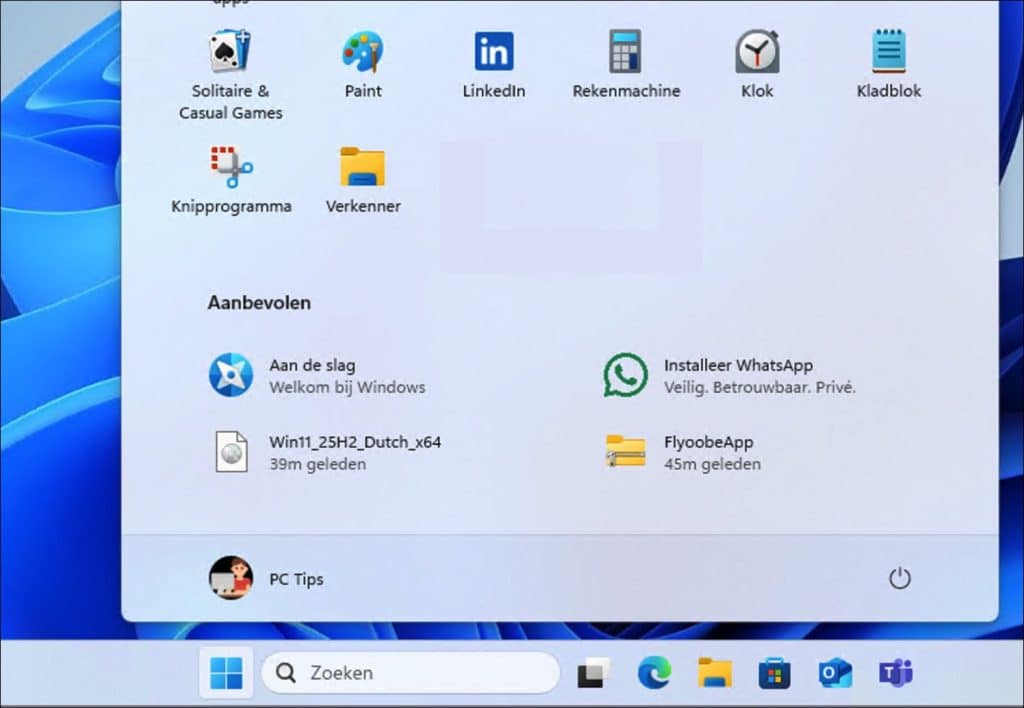Open Verkenner file explorer in Start menu

coord(363,168)
